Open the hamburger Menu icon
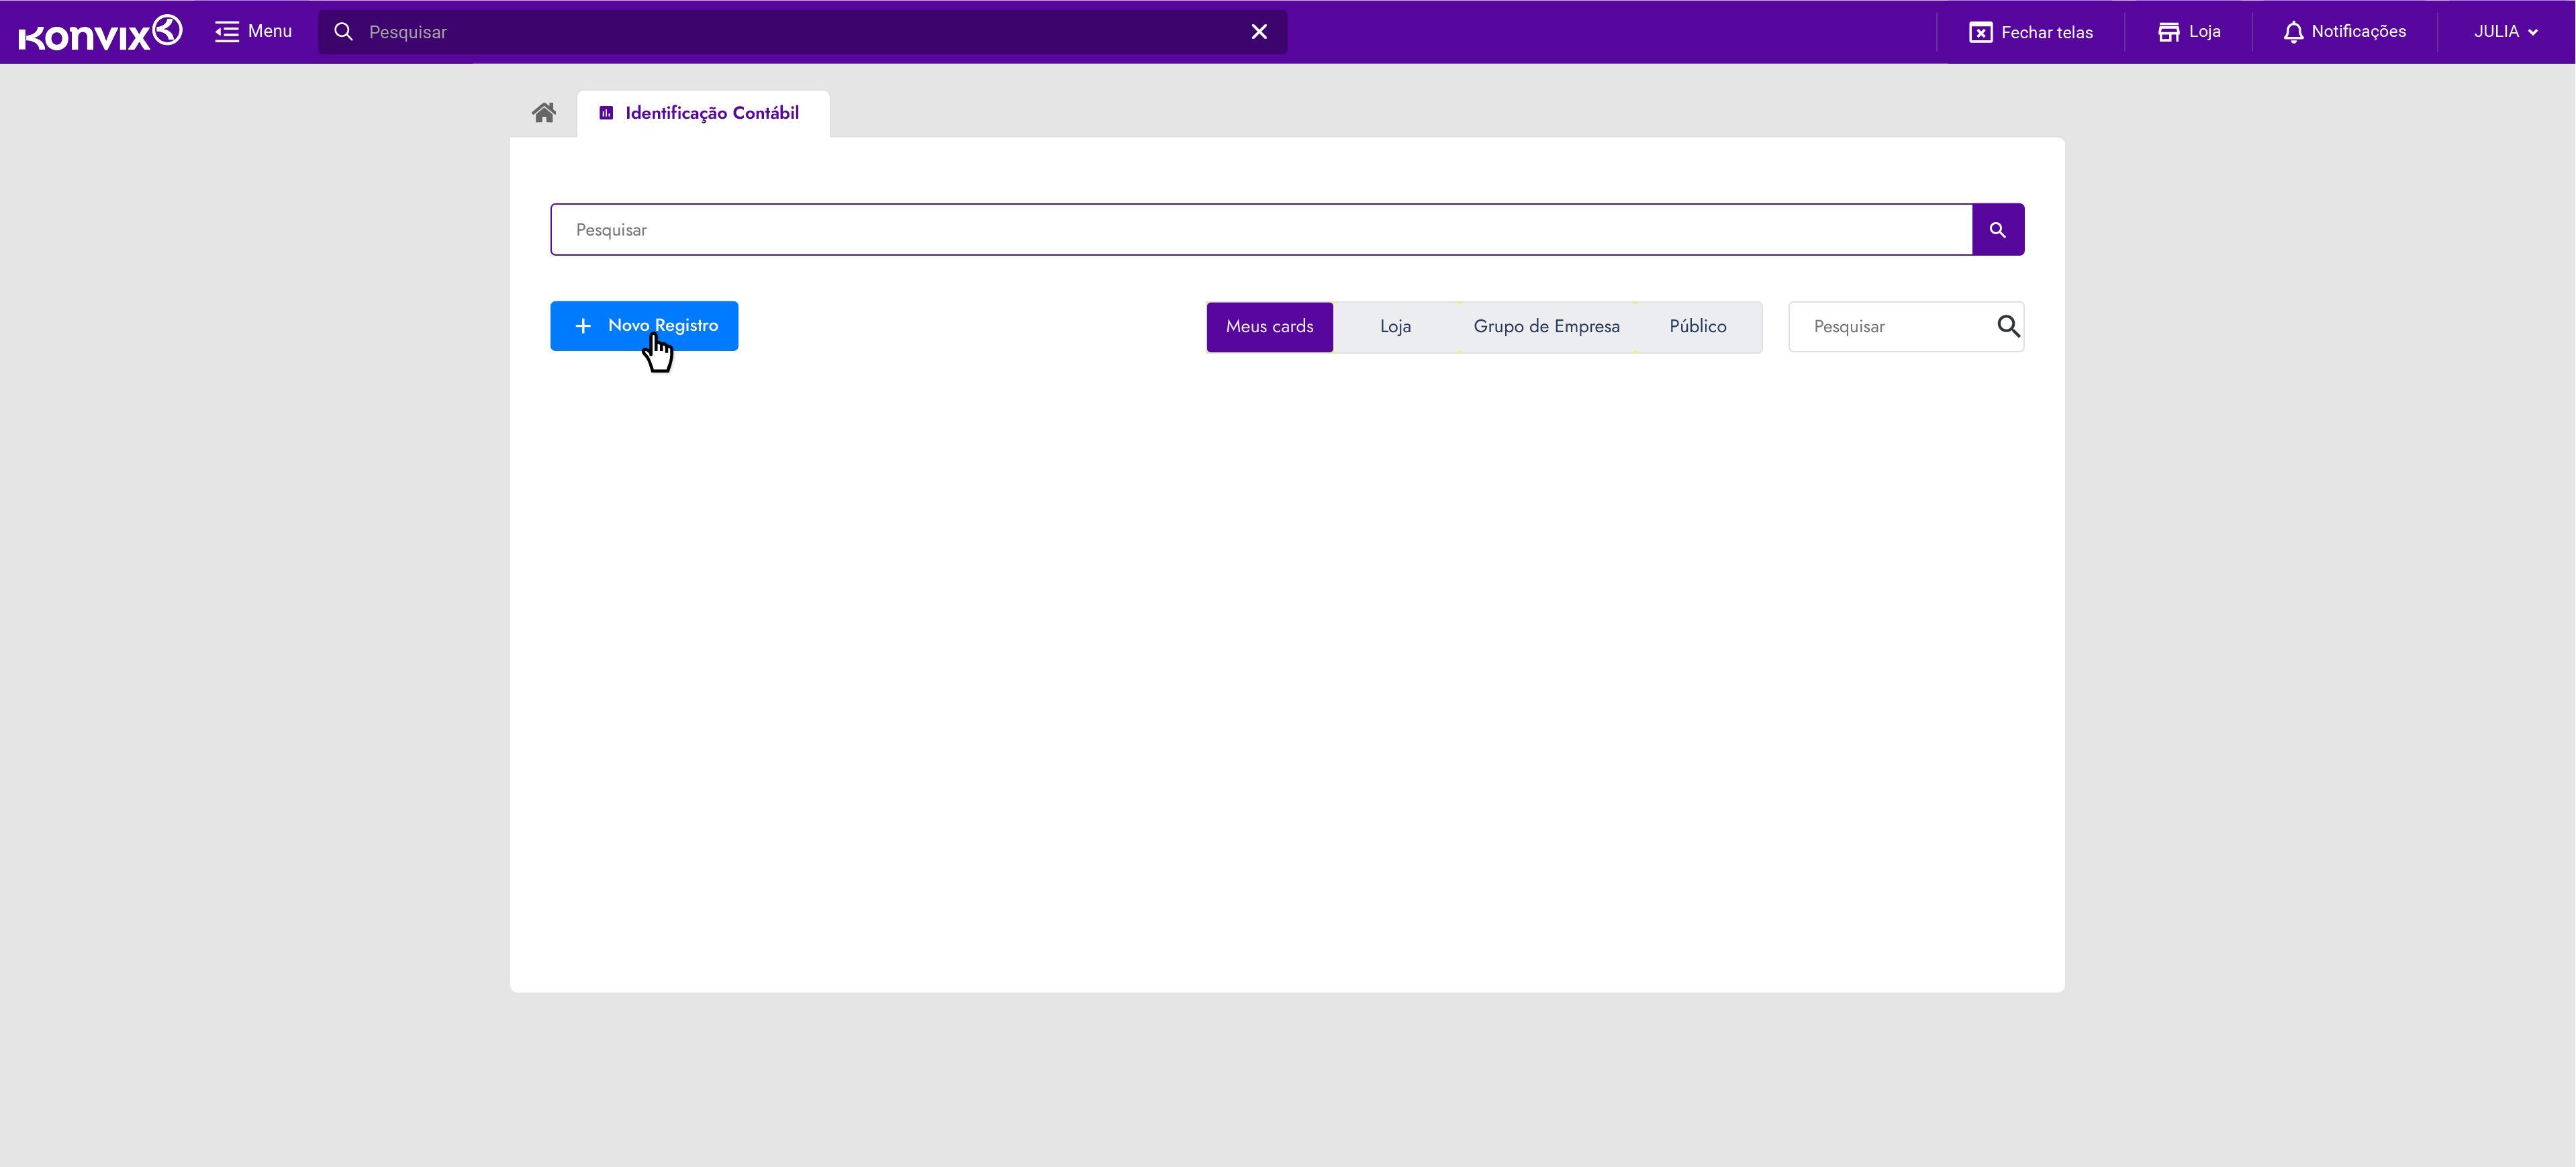 (227, 32)
